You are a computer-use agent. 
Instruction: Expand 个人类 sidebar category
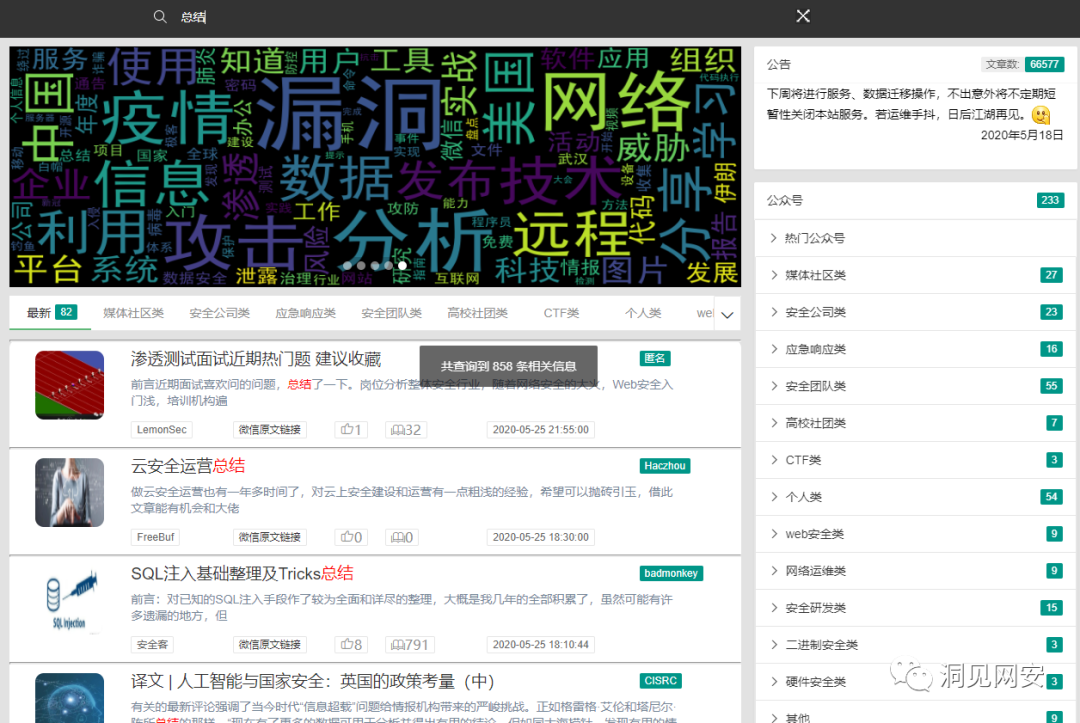click(x=915, y=497)
